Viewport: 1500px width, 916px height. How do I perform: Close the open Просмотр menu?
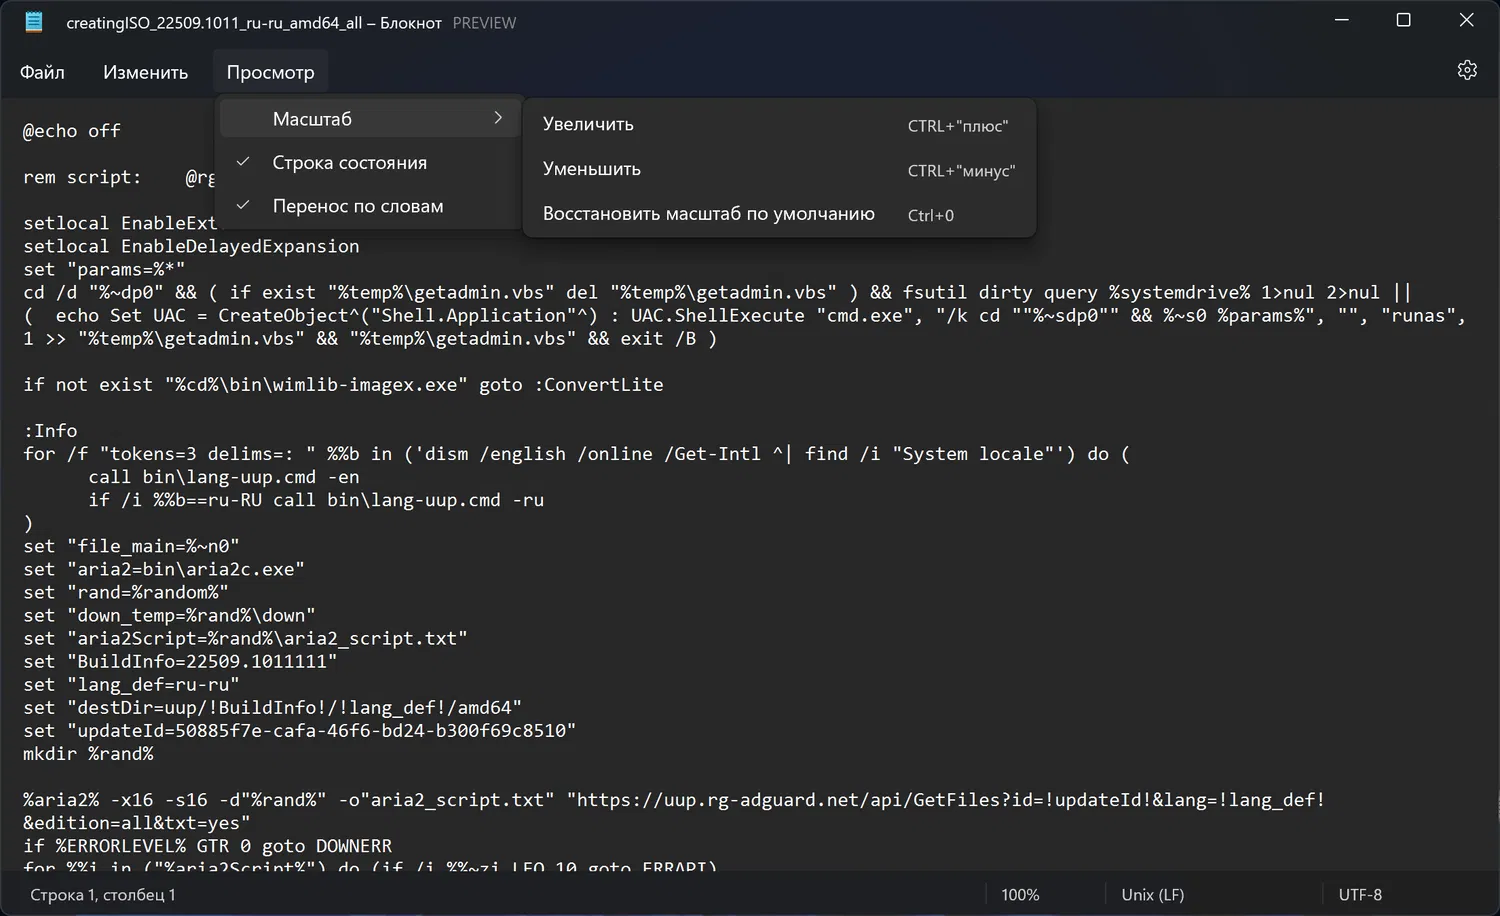[x=270, y=72]
